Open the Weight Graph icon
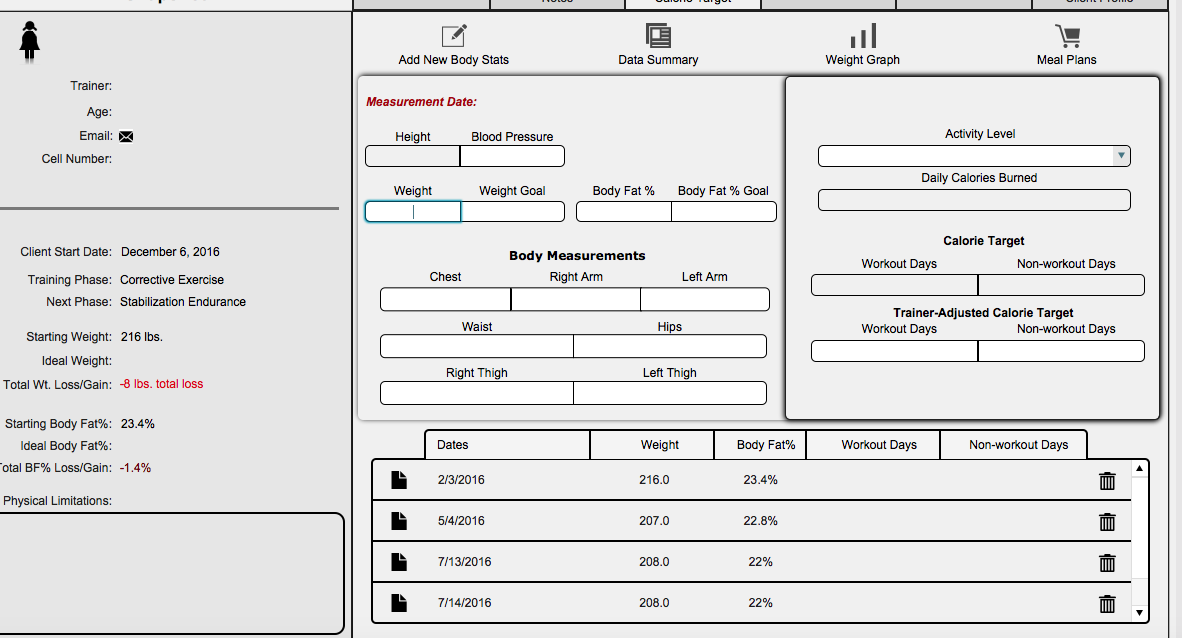The height and width of the screenshot is (638, 1182). [863, 35]
